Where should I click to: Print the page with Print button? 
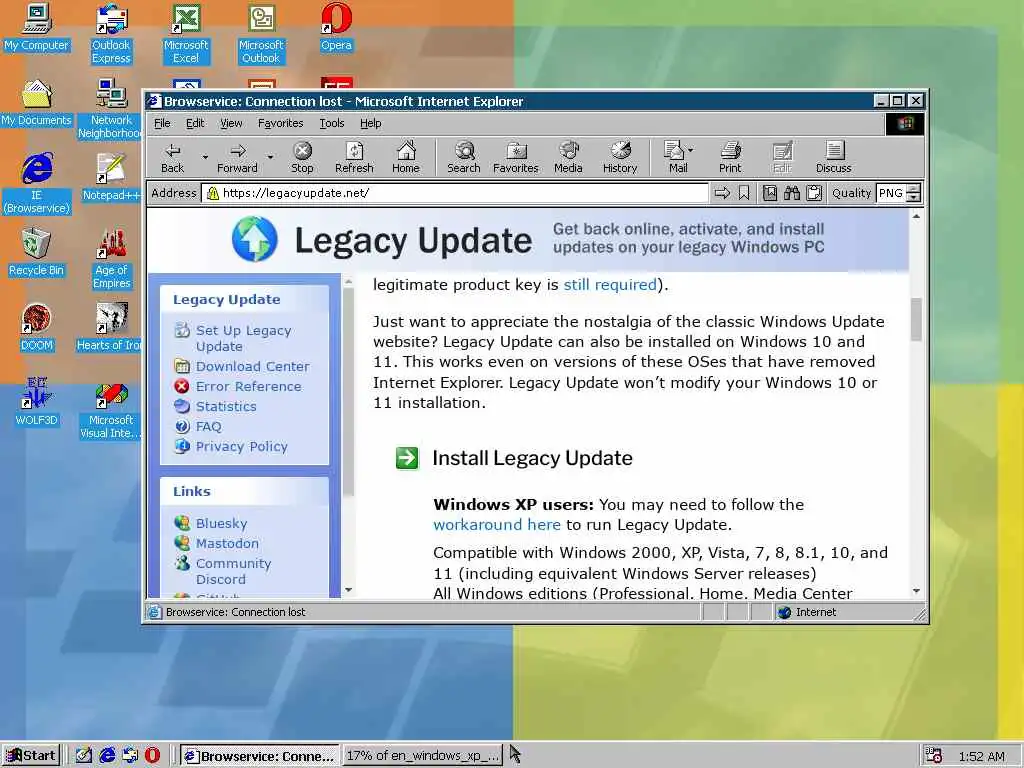point(730,157)
